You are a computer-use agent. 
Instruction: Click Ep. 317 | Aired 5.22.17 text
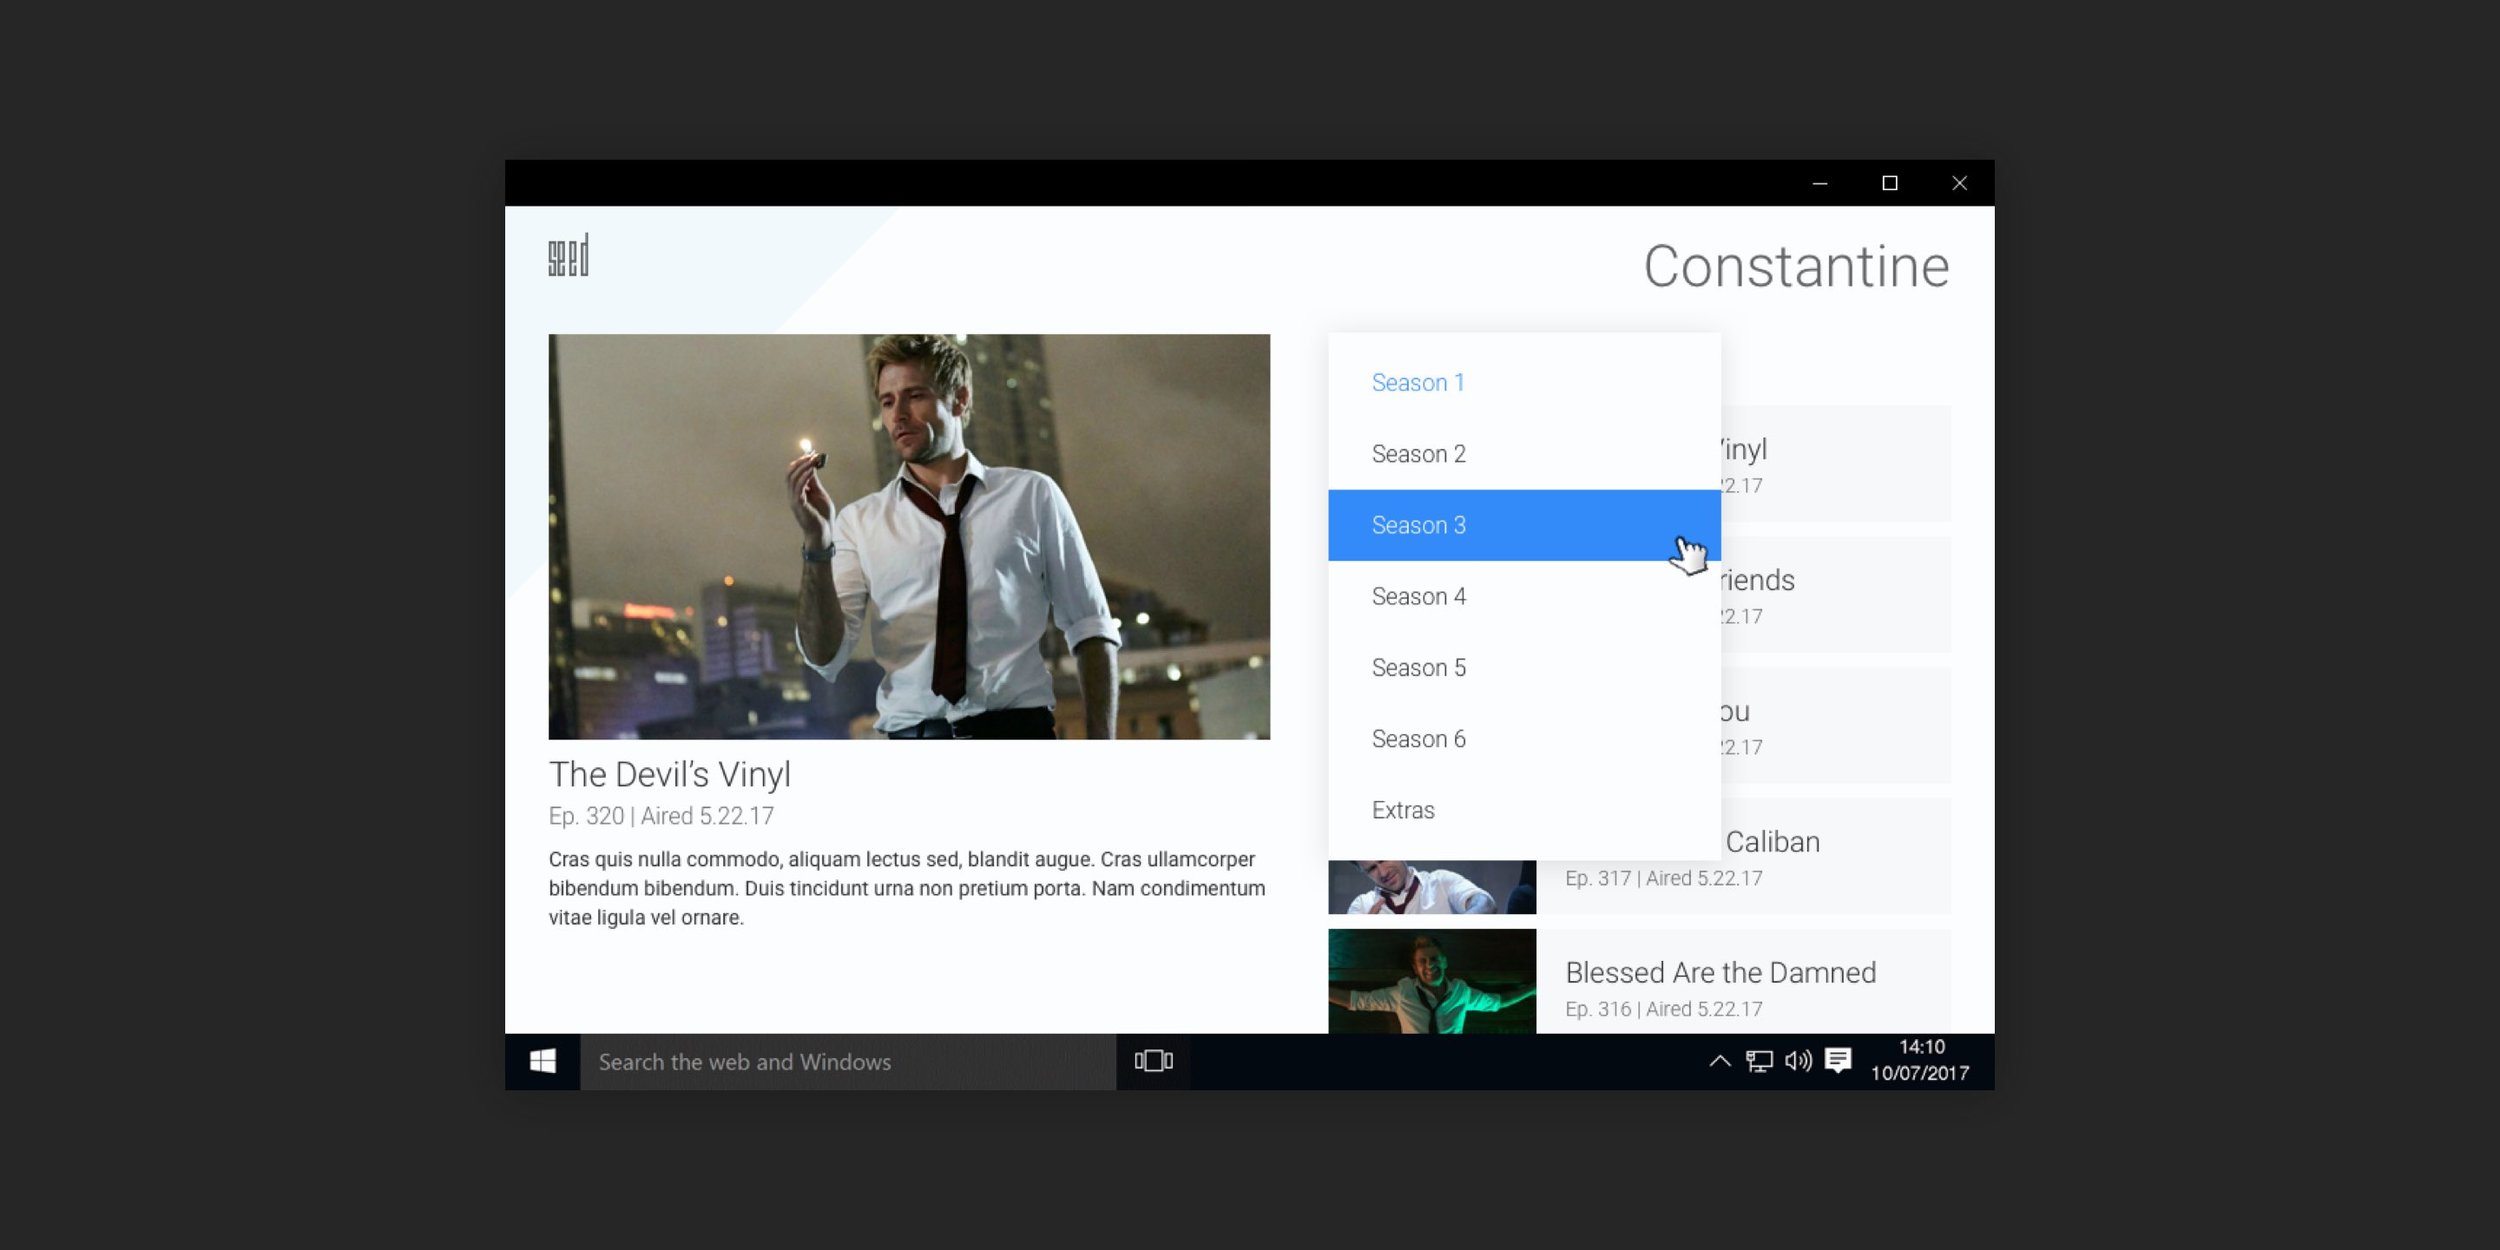tap(1664, 878)
